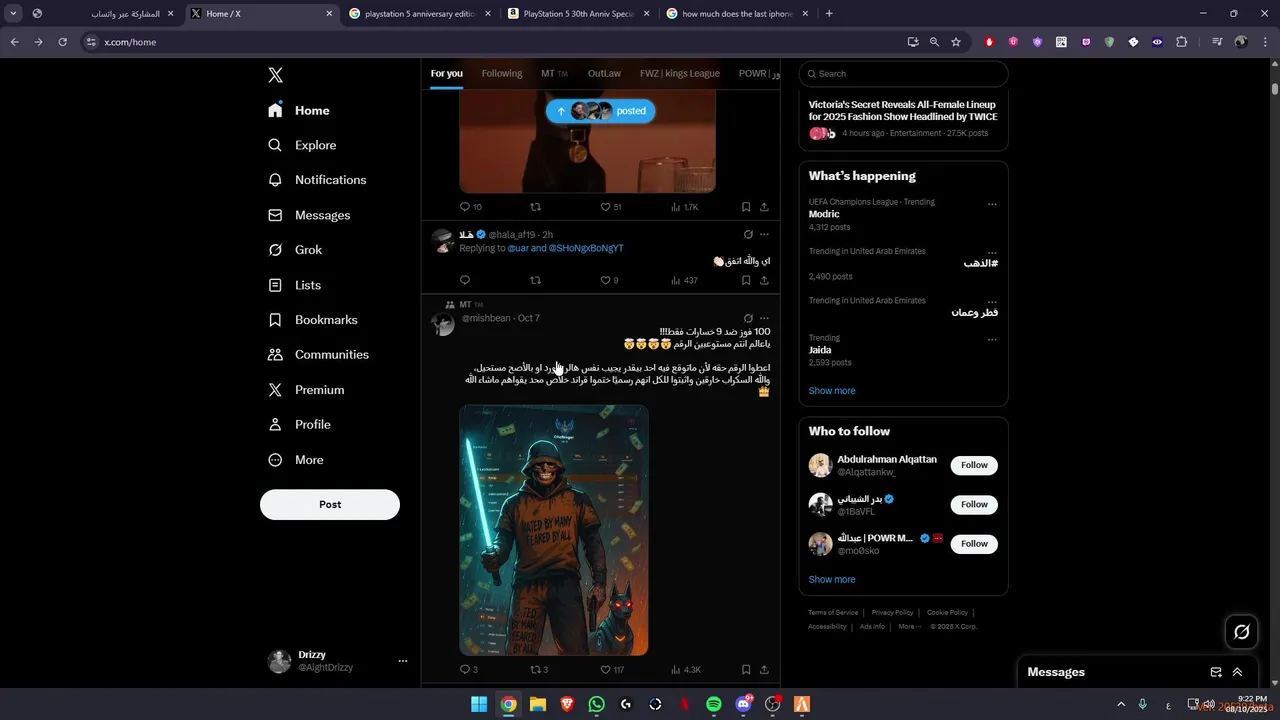Open the Victoria's Secret news story
Screen dimensions: 1280x720
coord(903,120)
